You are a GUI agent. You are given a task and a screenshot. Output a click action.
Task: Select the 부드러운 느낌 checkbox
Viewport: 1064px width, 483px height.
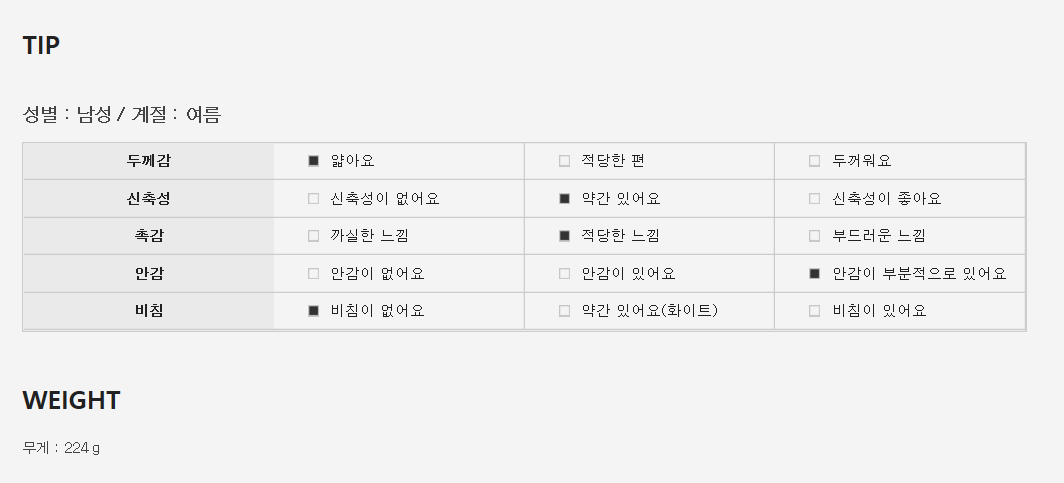[x=814, y=236]
